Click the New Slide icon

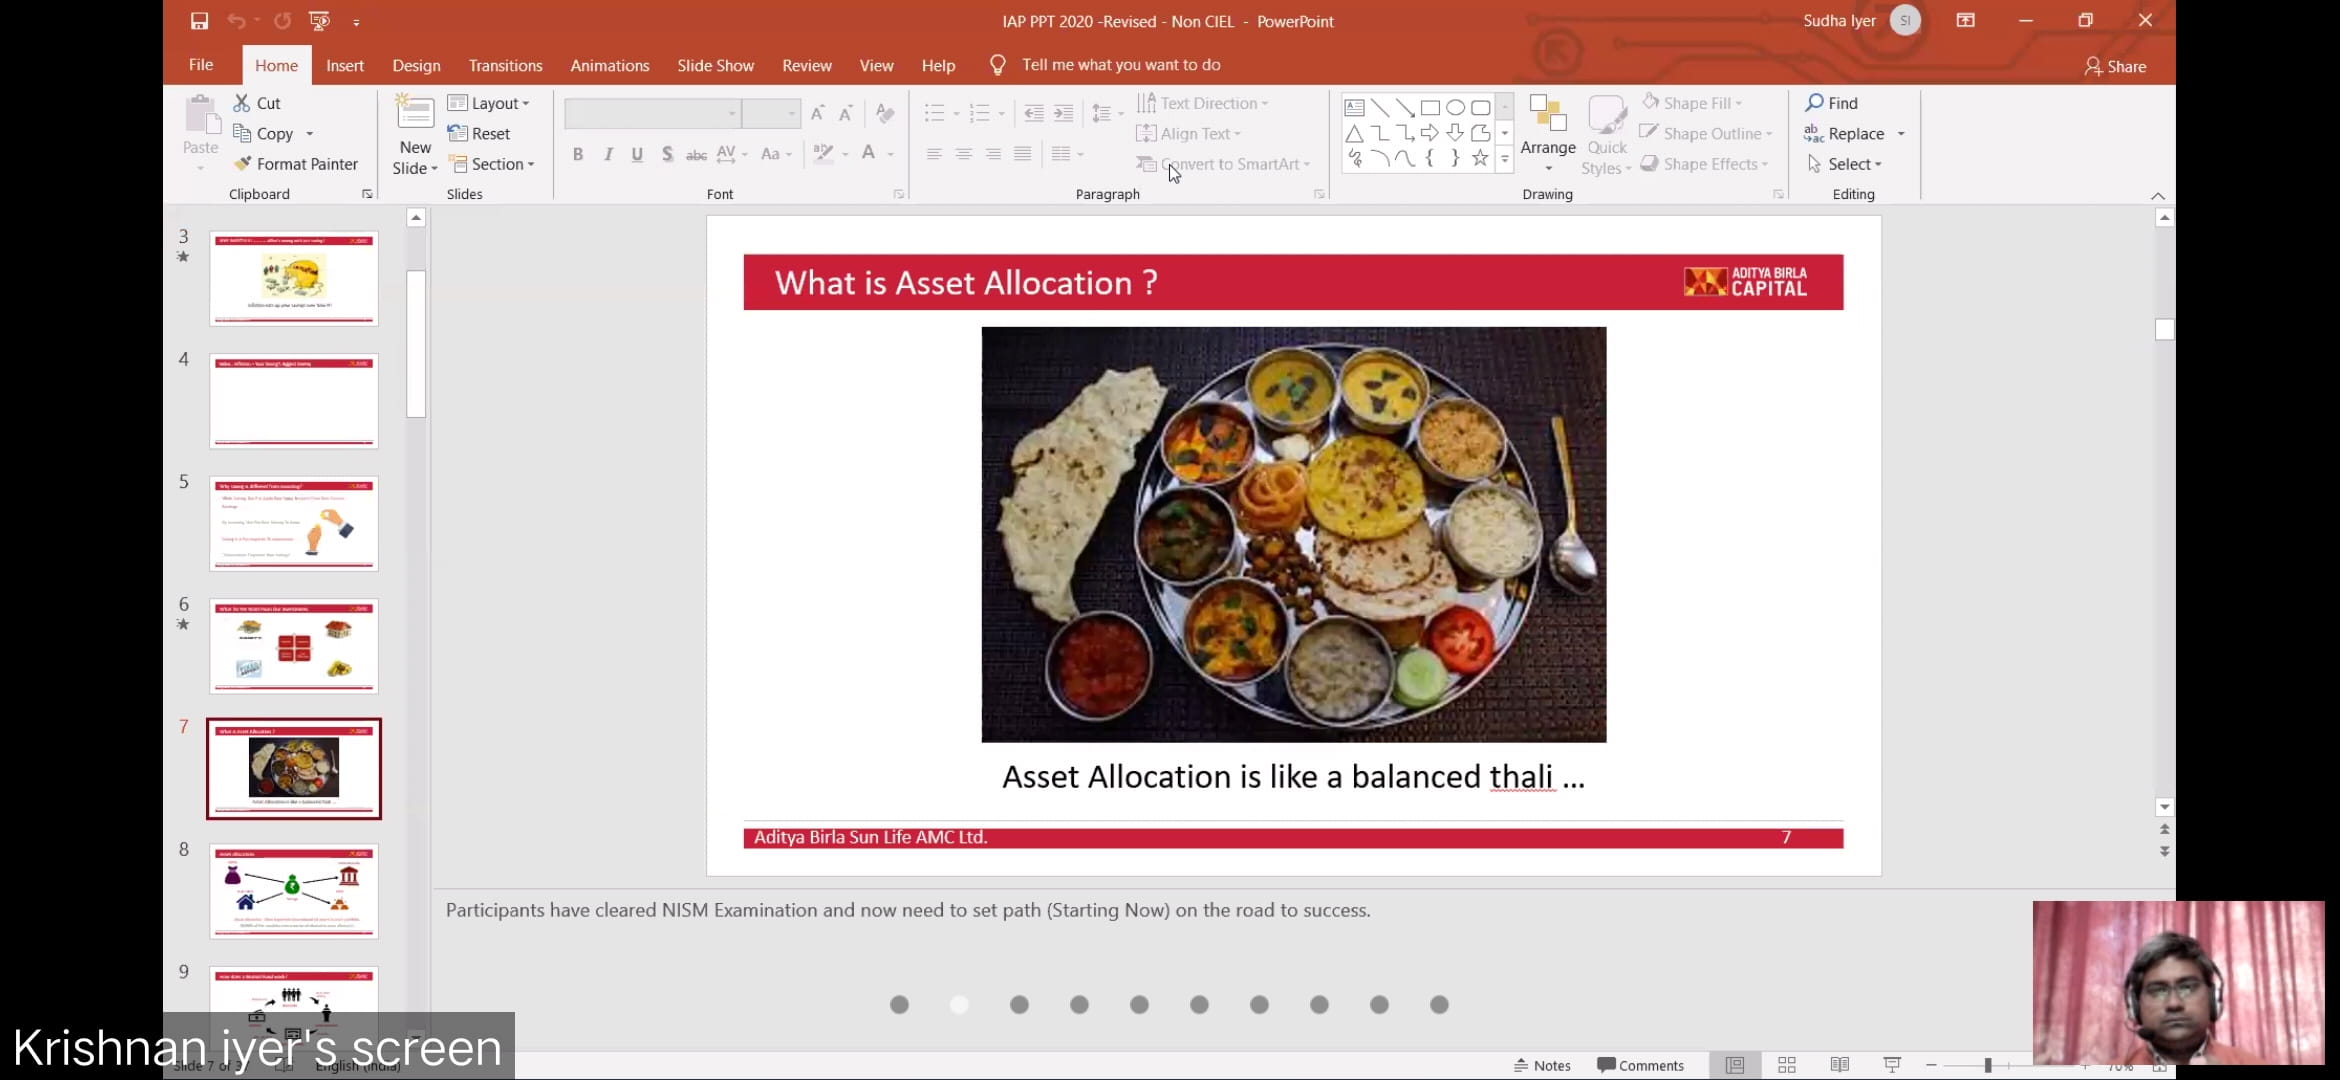(415, 112)
